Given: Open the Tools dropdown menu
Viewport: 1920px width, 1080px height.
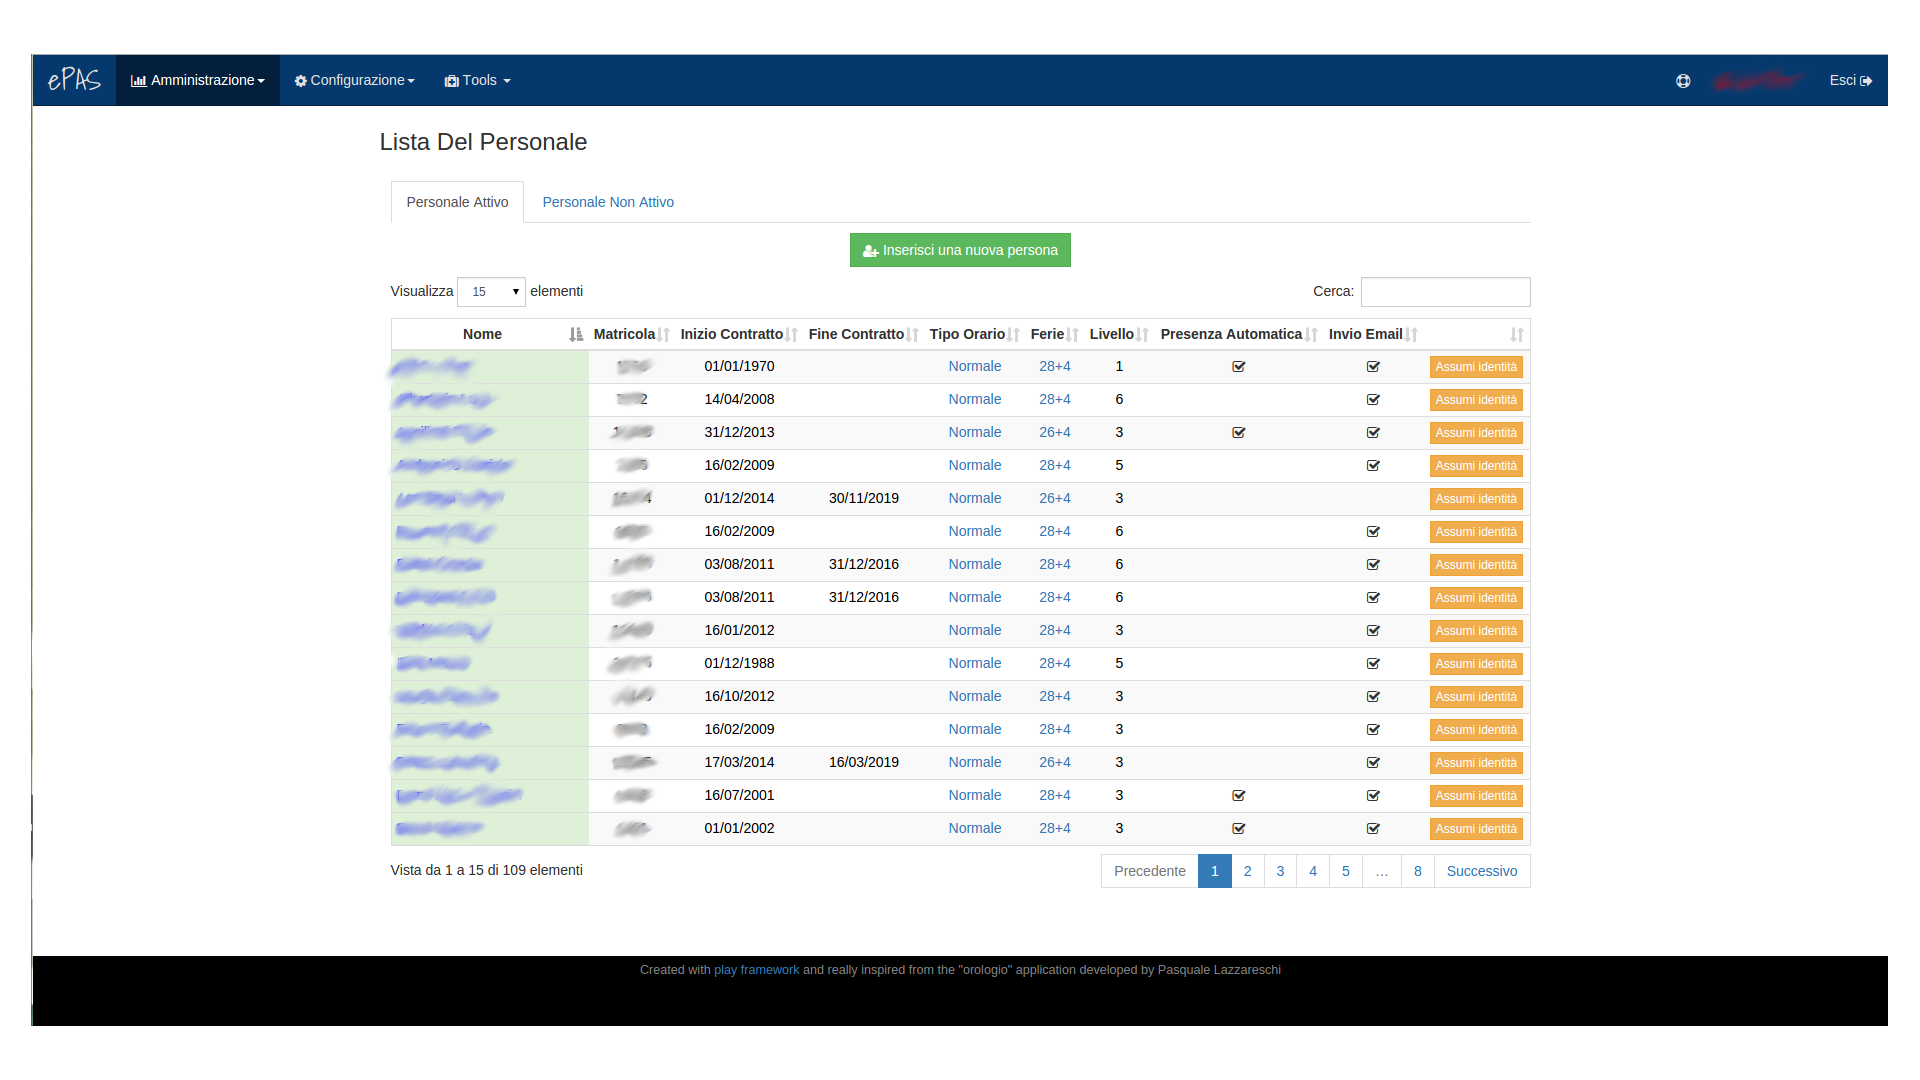Looking at the screenshot, I should pyautogui.click(x=478, y=80).
